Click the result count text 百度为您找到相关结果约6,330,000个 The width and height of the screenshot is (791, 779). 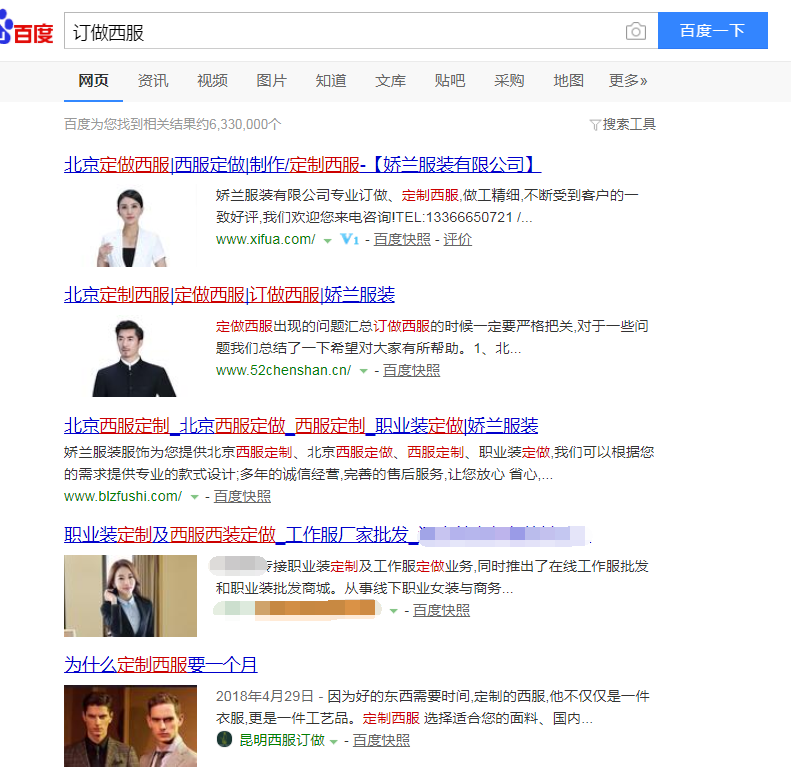tap(173, 124)
